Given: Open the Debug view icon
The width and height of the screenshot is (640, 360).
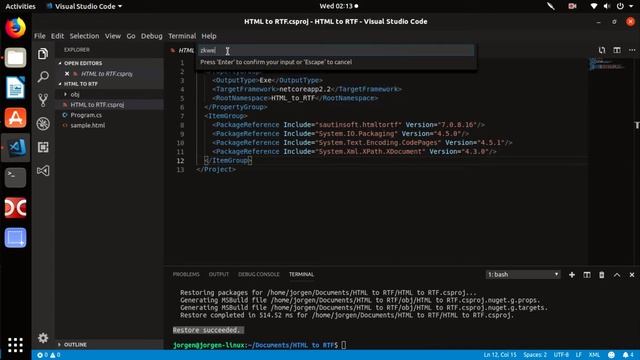Looking at the screenshot, I should pos(43,123).
